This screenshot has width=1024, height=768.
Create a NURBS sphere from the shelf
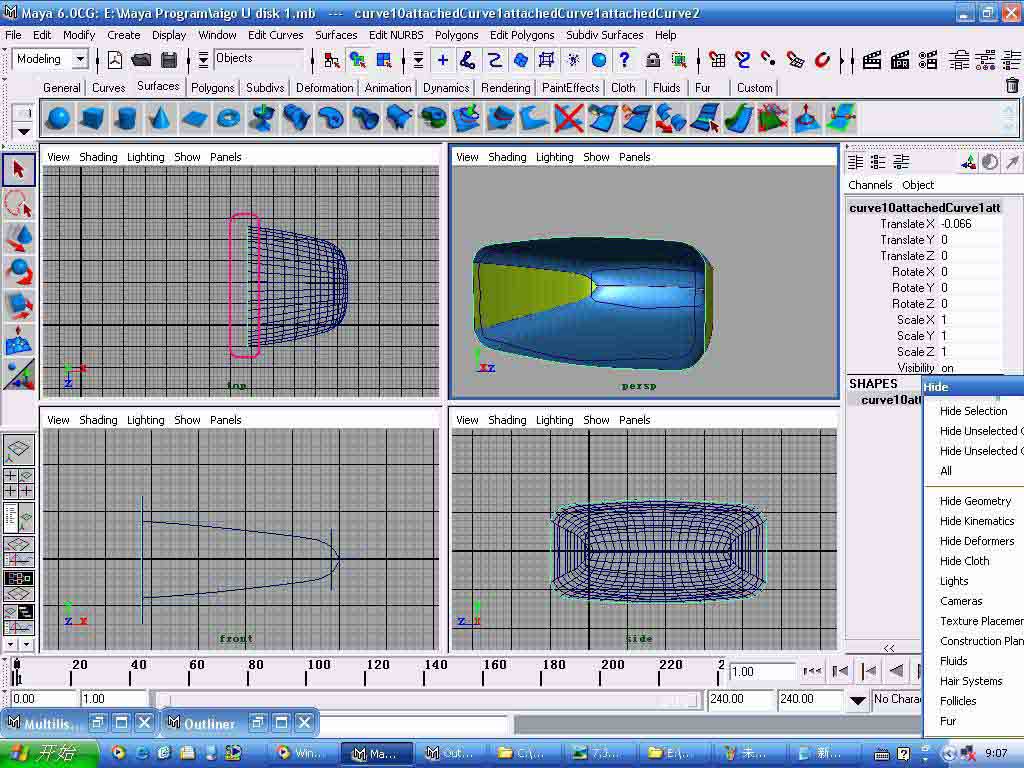click(59, 119)
